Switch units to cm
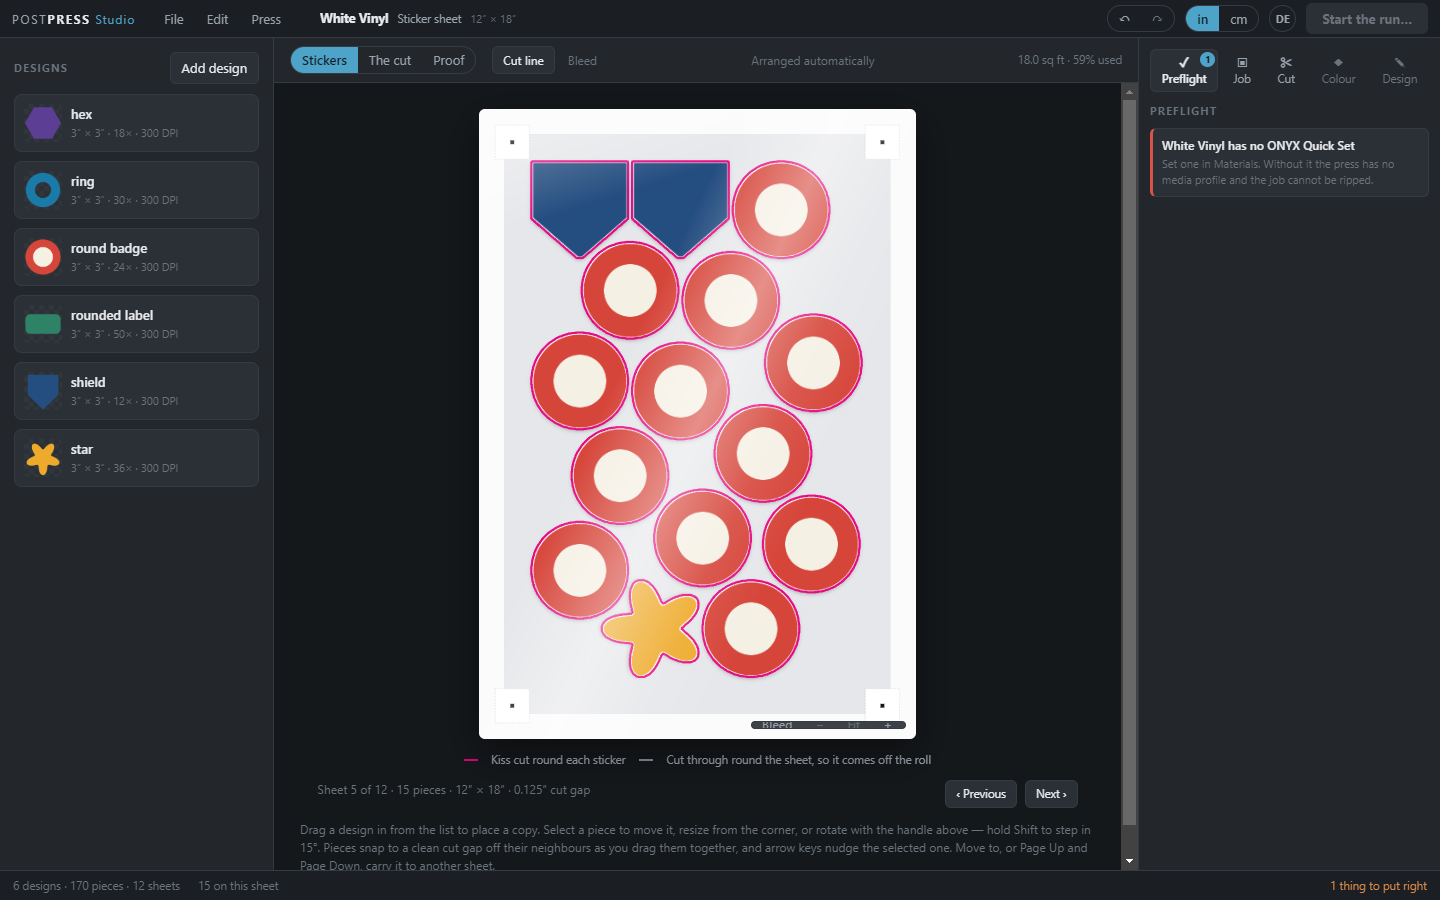The width and height of the screenshot is (1440, 900). pos(1238,19)
